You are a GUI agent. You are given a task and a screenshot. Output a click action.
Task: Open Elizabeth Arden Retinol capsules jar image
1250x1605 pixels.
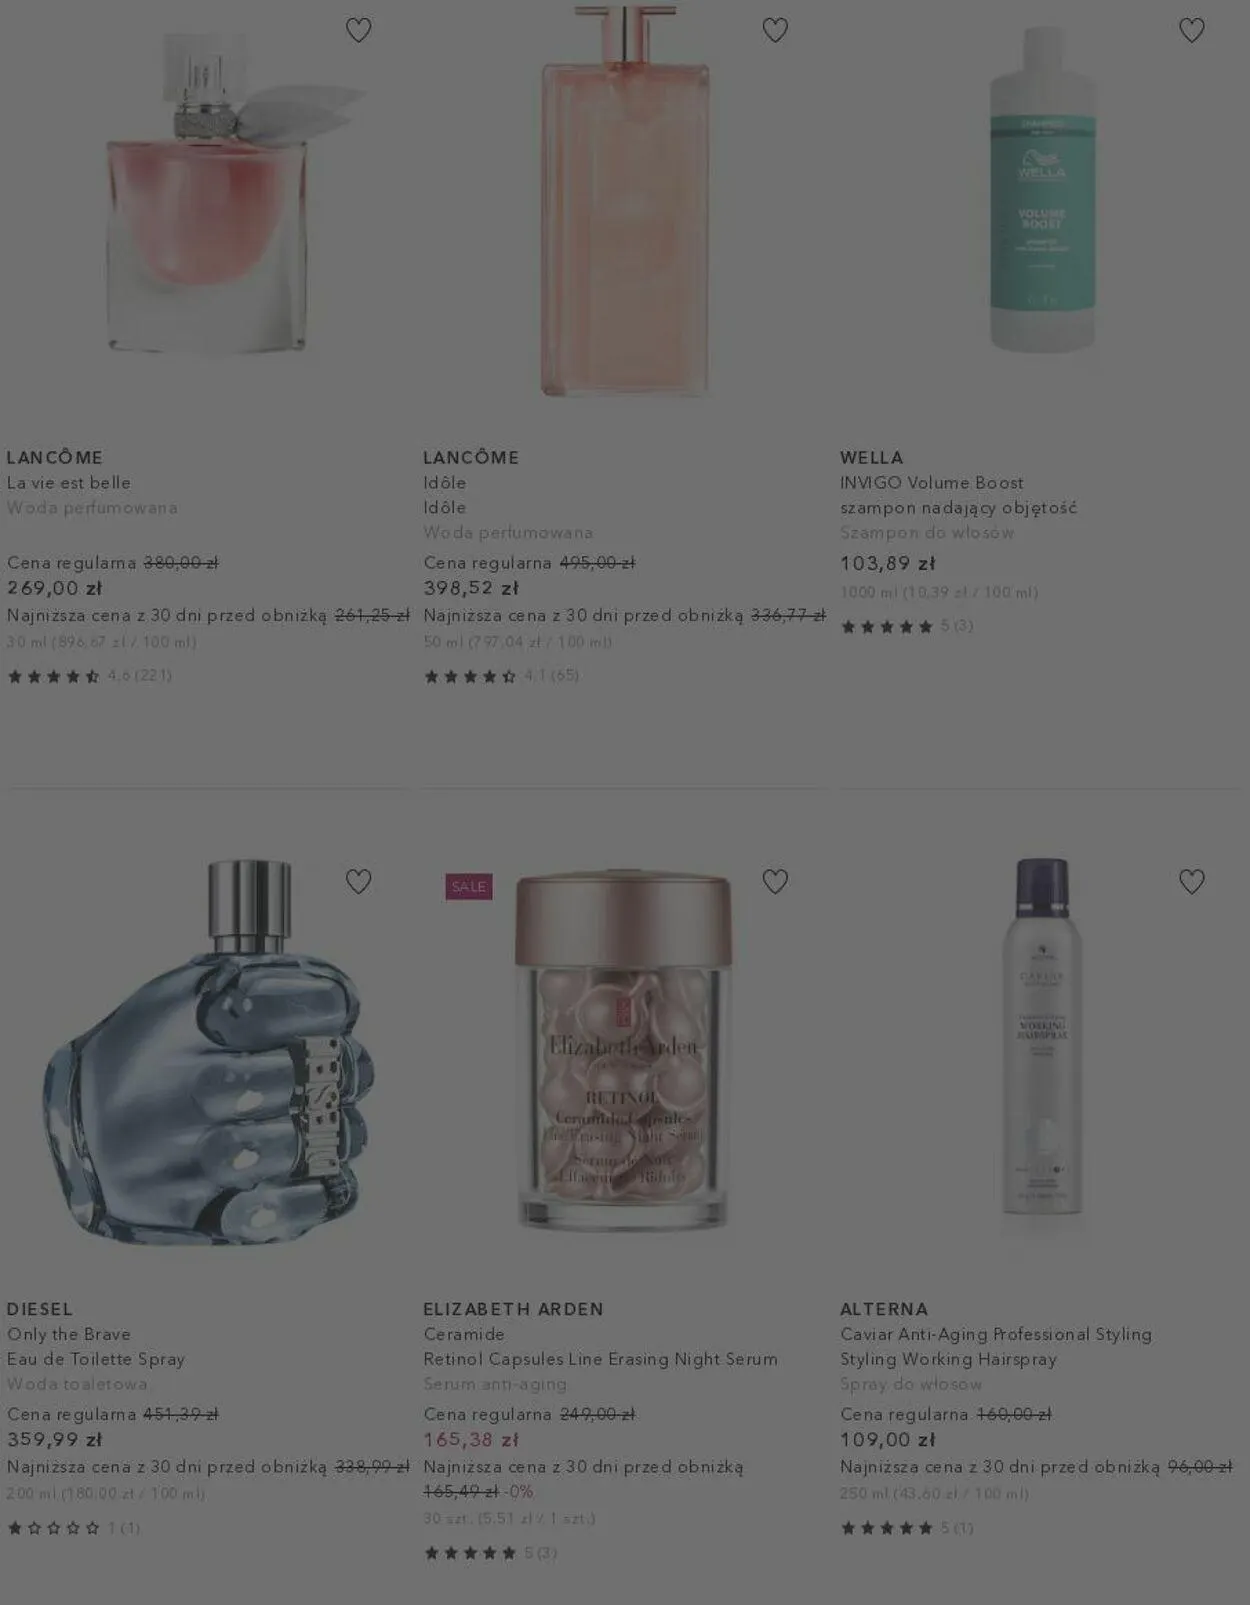click(625, 1048)
